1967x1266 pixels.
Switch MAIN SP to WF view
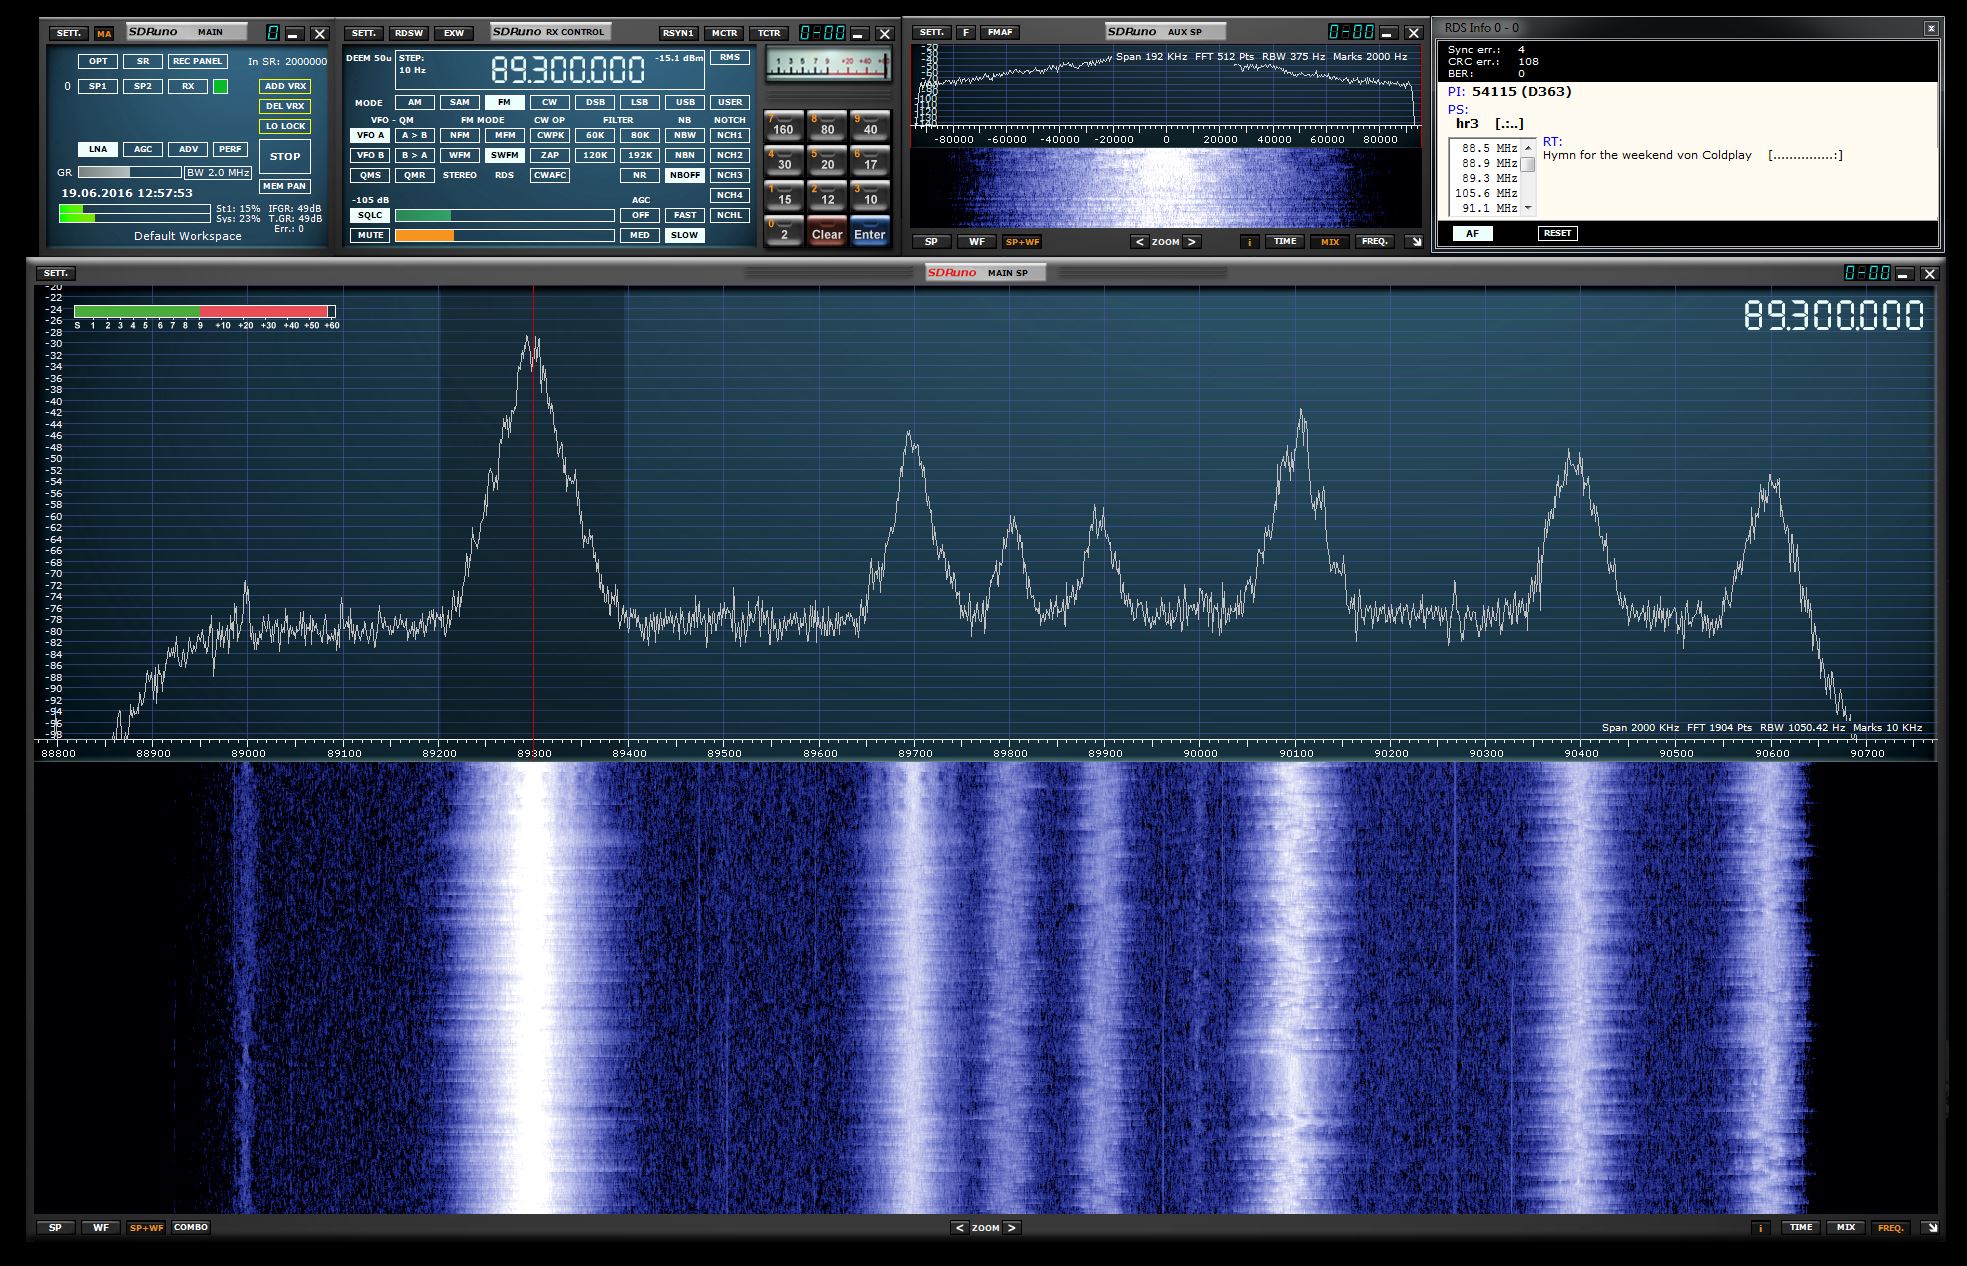pos(100,1227)
